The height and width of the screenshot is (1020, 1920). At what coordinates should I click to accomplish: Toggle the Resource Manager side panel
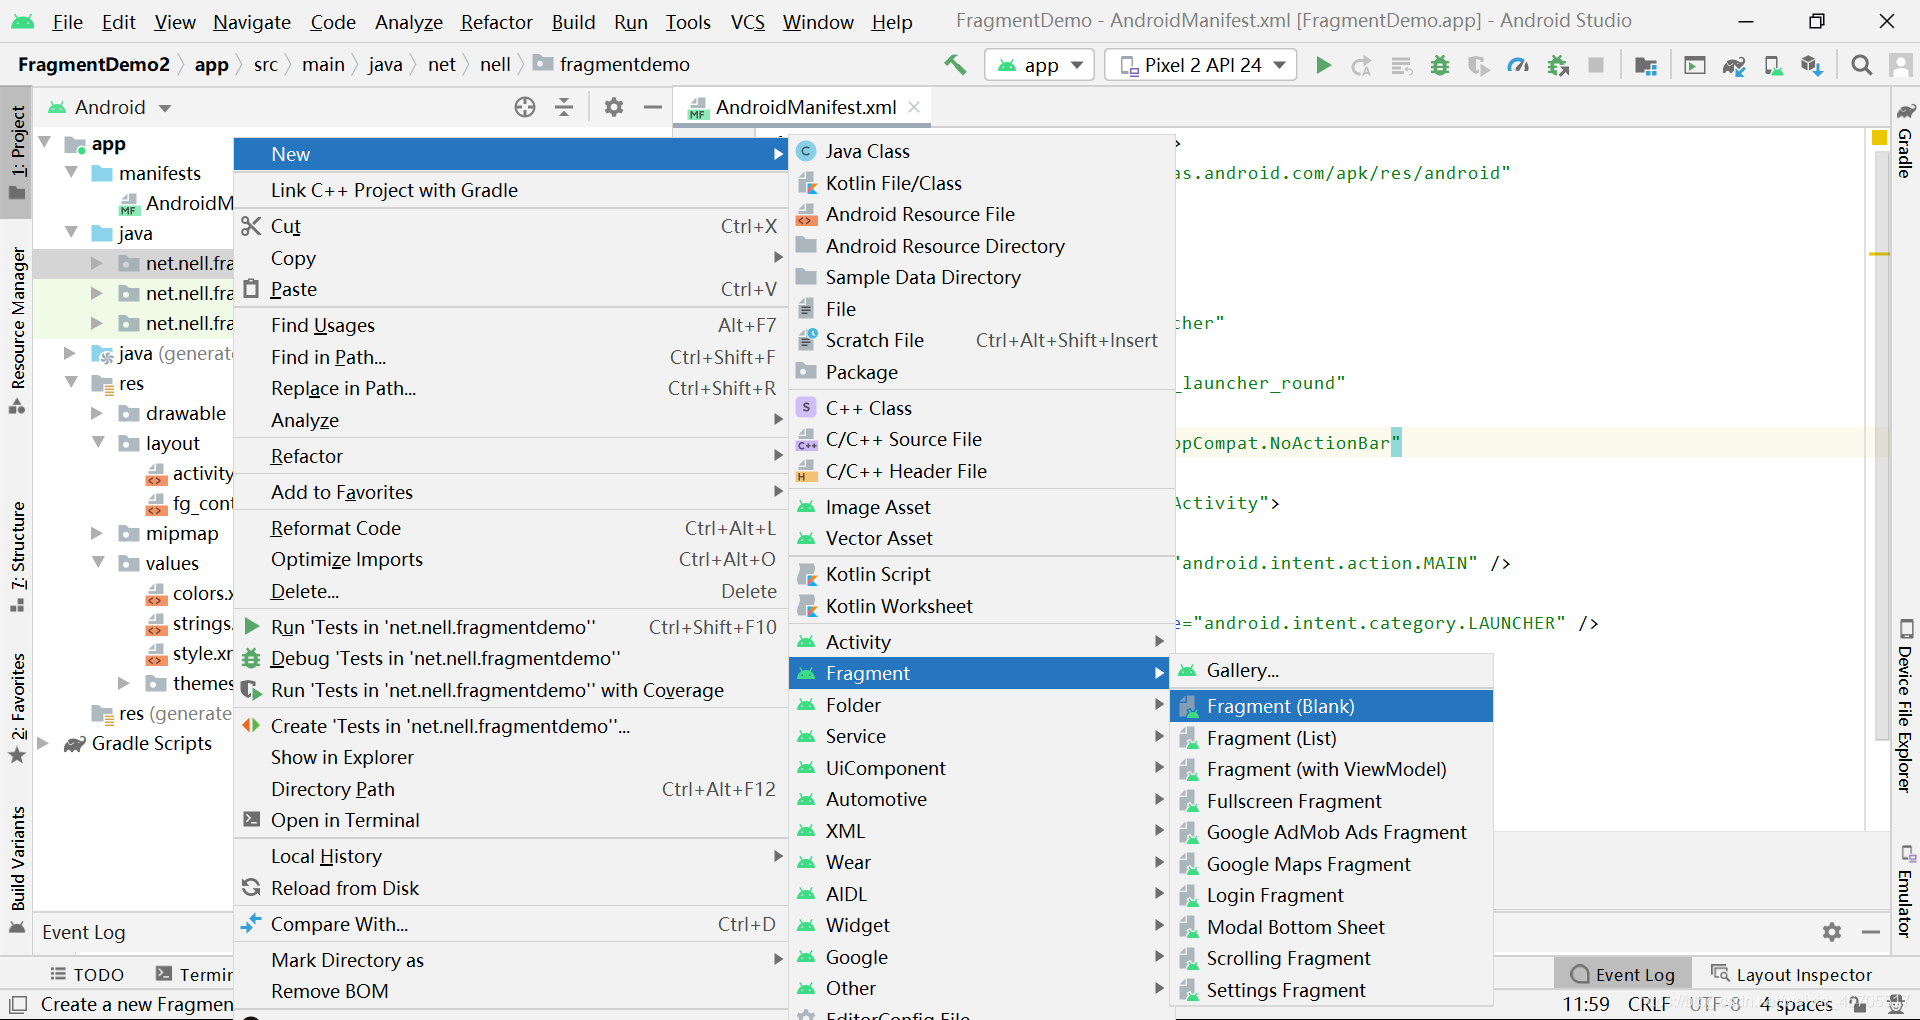[x=17, y=328]
